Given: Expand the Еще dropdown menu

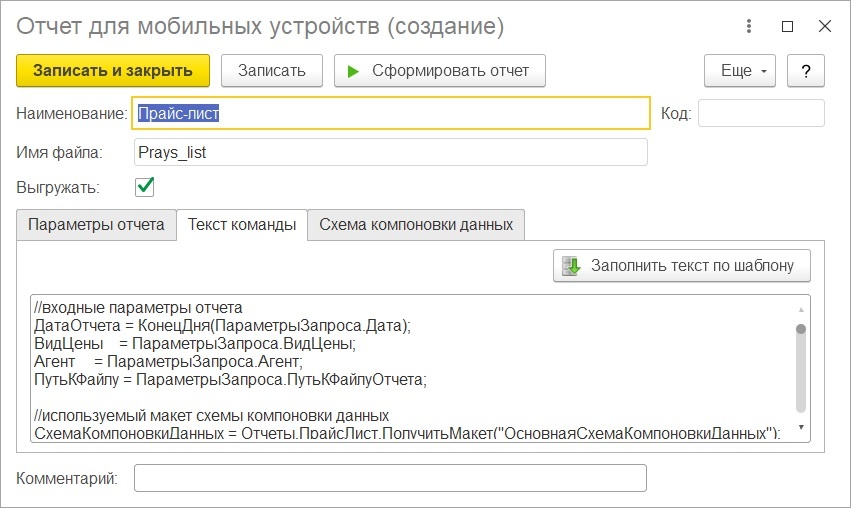Looking at the screenshot, I should tap(740, 71).
